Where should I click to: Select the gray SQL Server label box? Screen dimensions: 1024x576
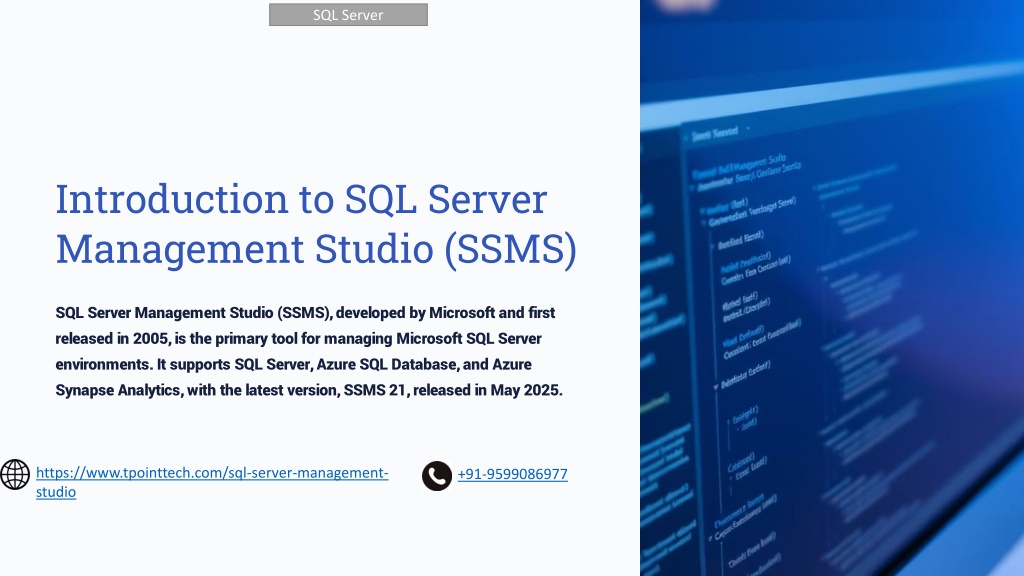coord(348,14)
